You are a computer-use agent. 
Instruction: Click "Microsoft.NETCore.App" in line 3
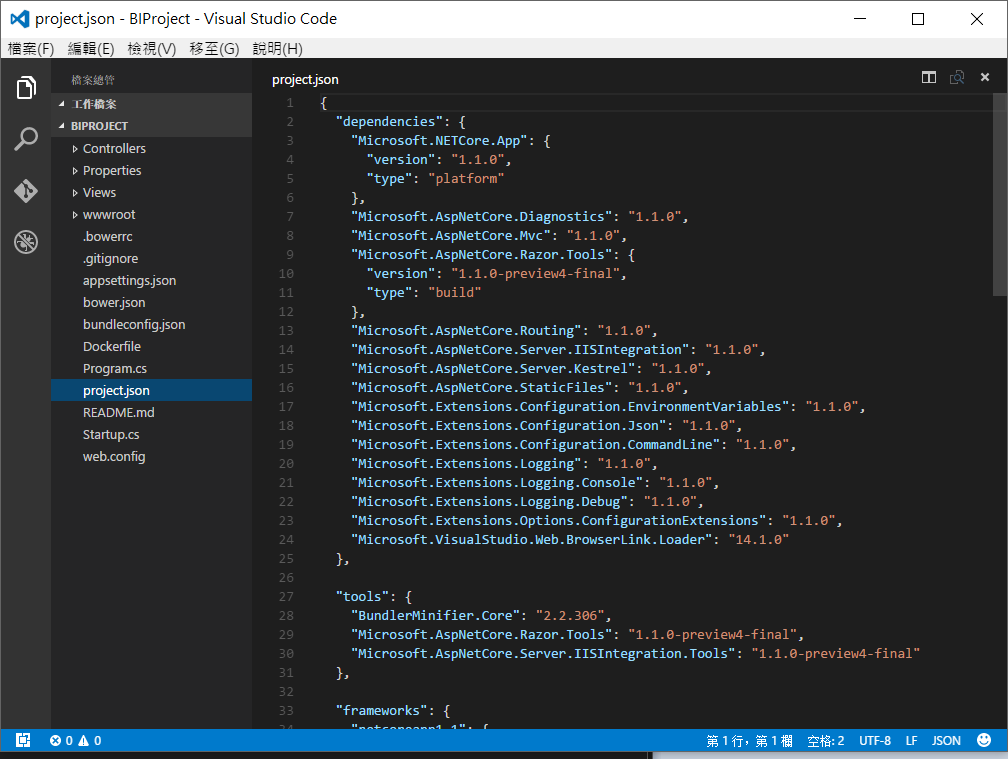pyautogui.click(x=439, y=141)
